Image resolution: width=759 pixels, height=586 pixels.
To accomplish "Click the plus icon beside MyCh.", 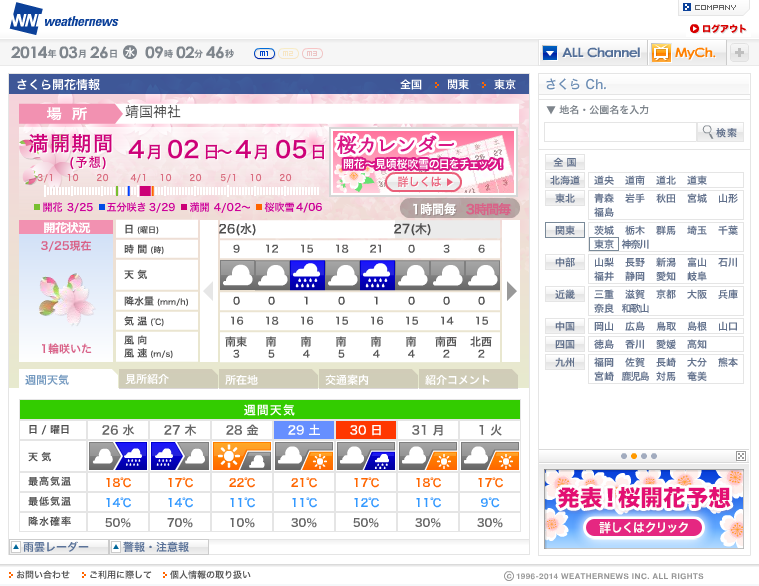I will (x=739, y=52).
